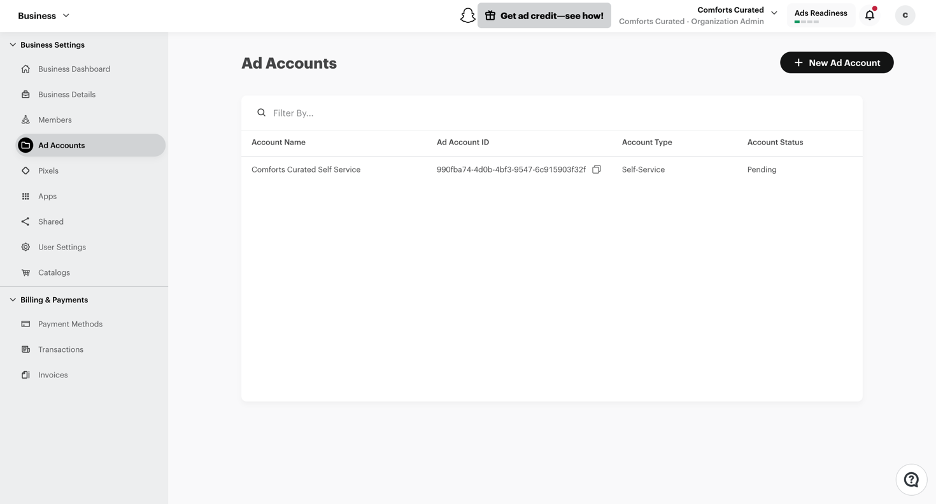Image resolution: width=936 pixels, height=504 pixels.
Task: Click the Ads Readiness progress bar
Action: pos(806,22)
